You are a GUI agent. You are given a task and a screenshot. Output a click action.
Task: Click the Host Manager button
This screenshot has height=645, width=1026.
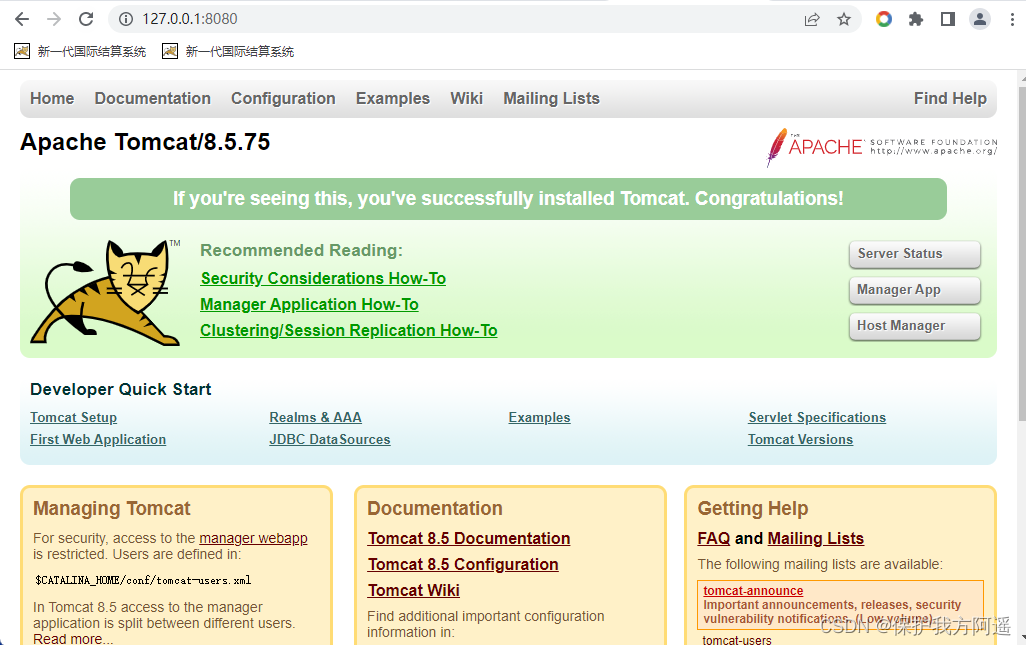[x=915, y=326]
